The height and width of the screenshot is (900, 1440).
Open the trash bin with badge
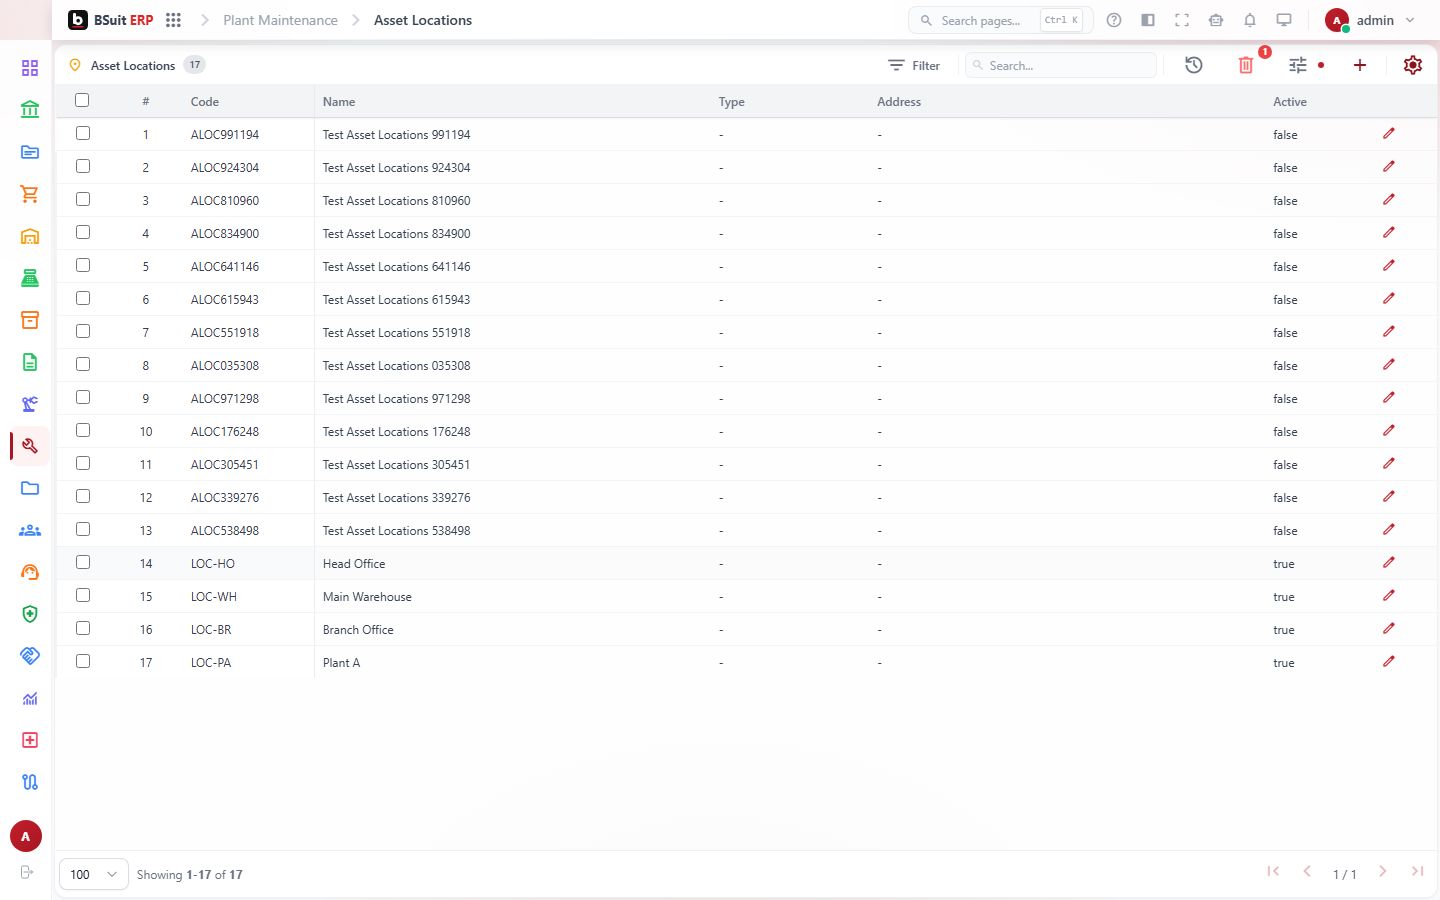coord(1246,65)
